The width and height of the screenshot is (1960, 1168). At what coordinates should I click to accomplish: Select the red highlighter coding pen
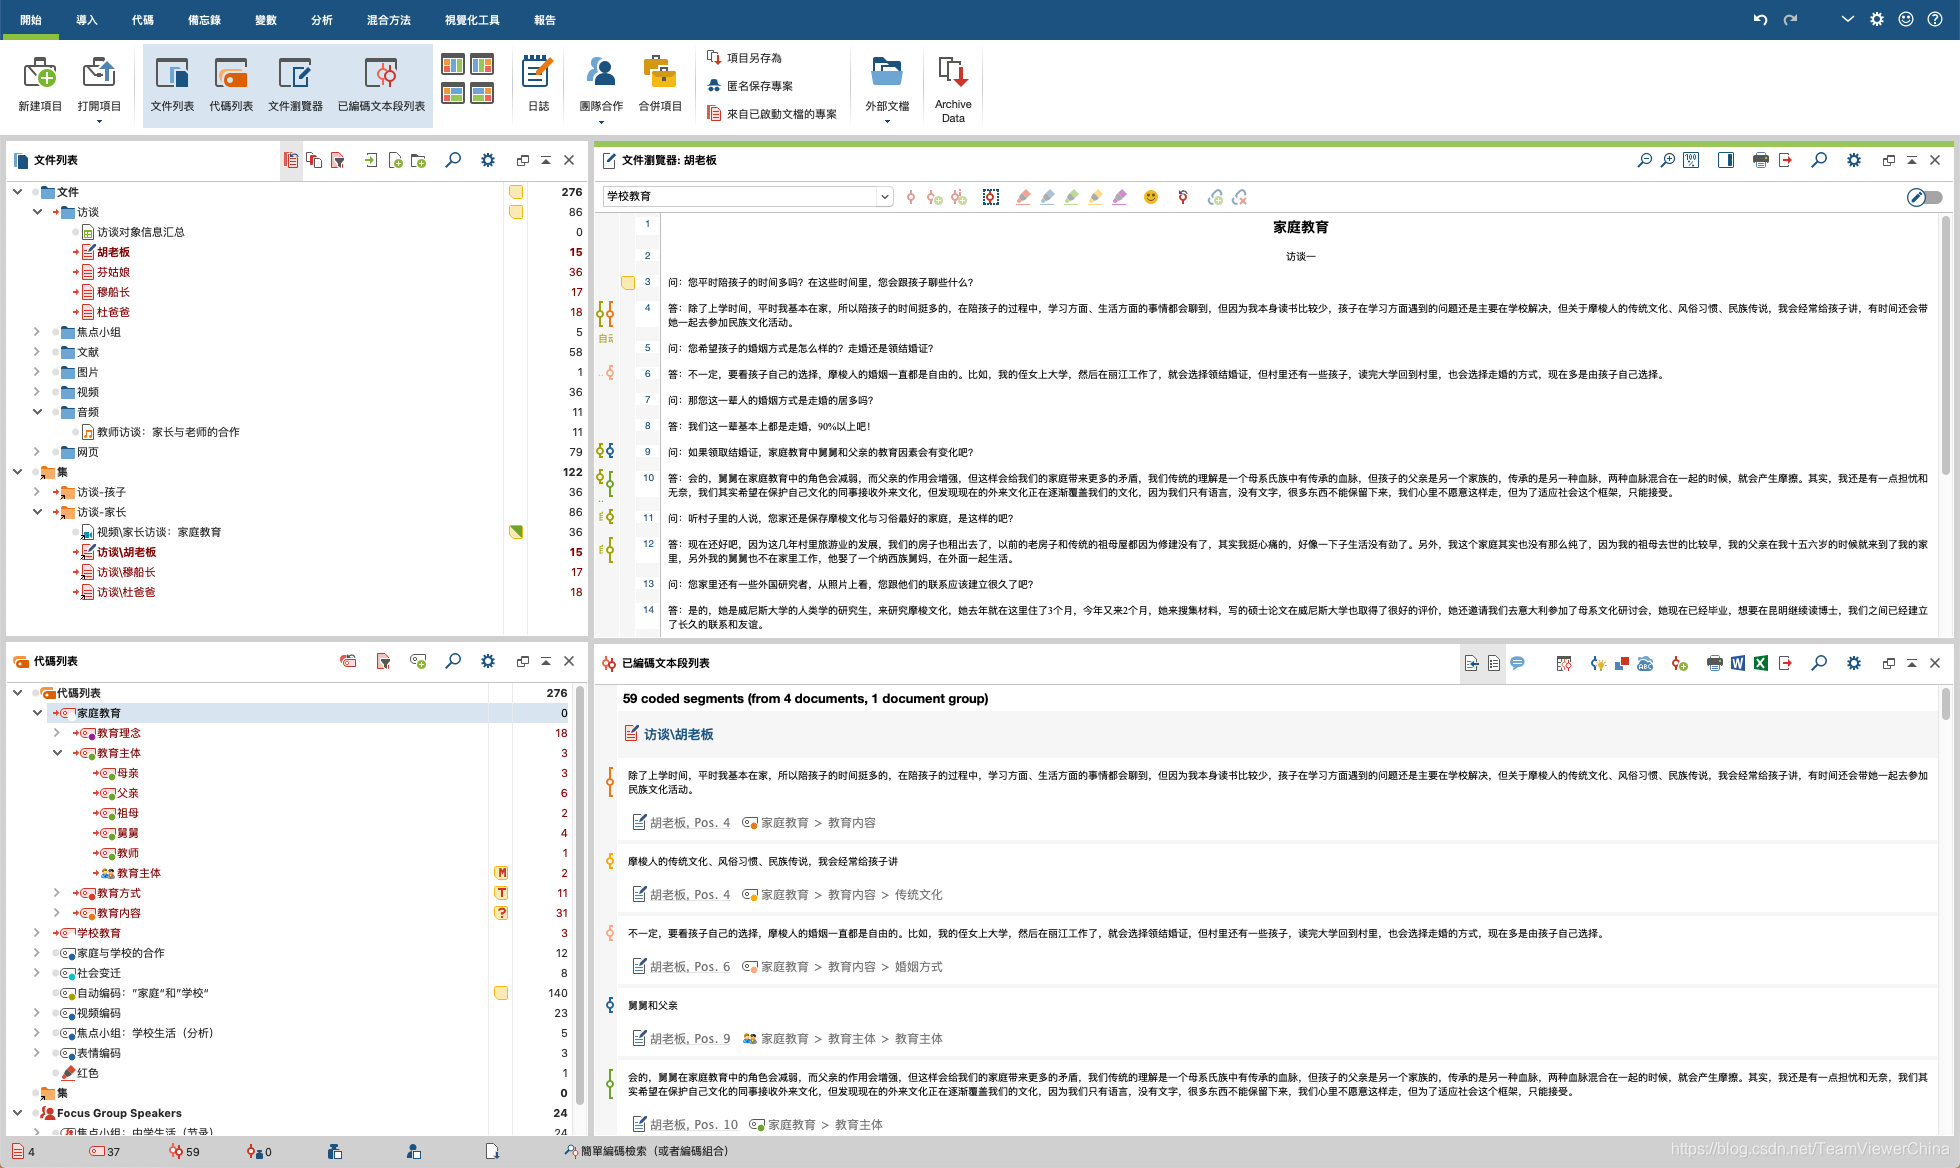(1023, 197)
